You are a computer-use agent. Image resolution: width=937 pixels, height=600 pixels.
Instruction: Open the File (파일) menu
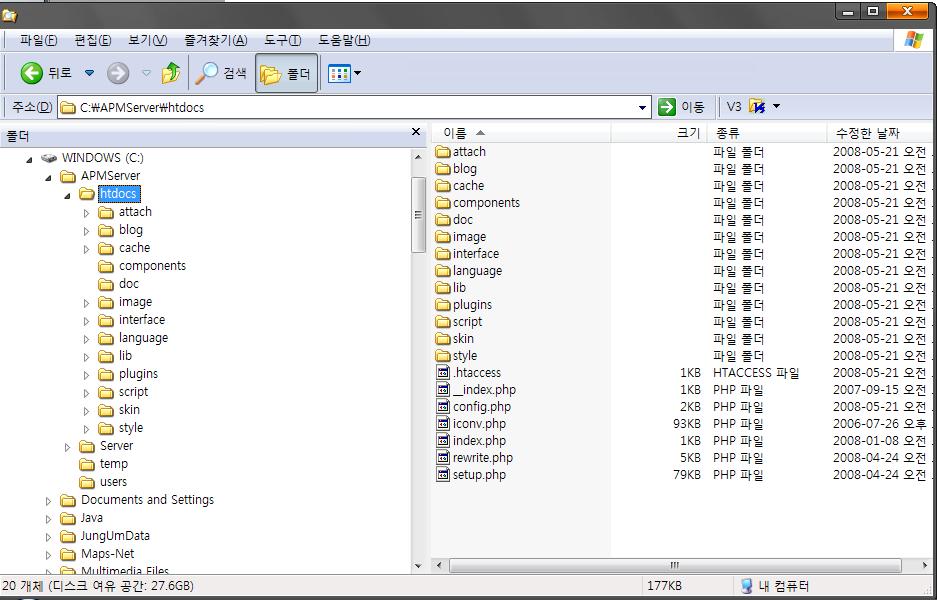[39, 40]
